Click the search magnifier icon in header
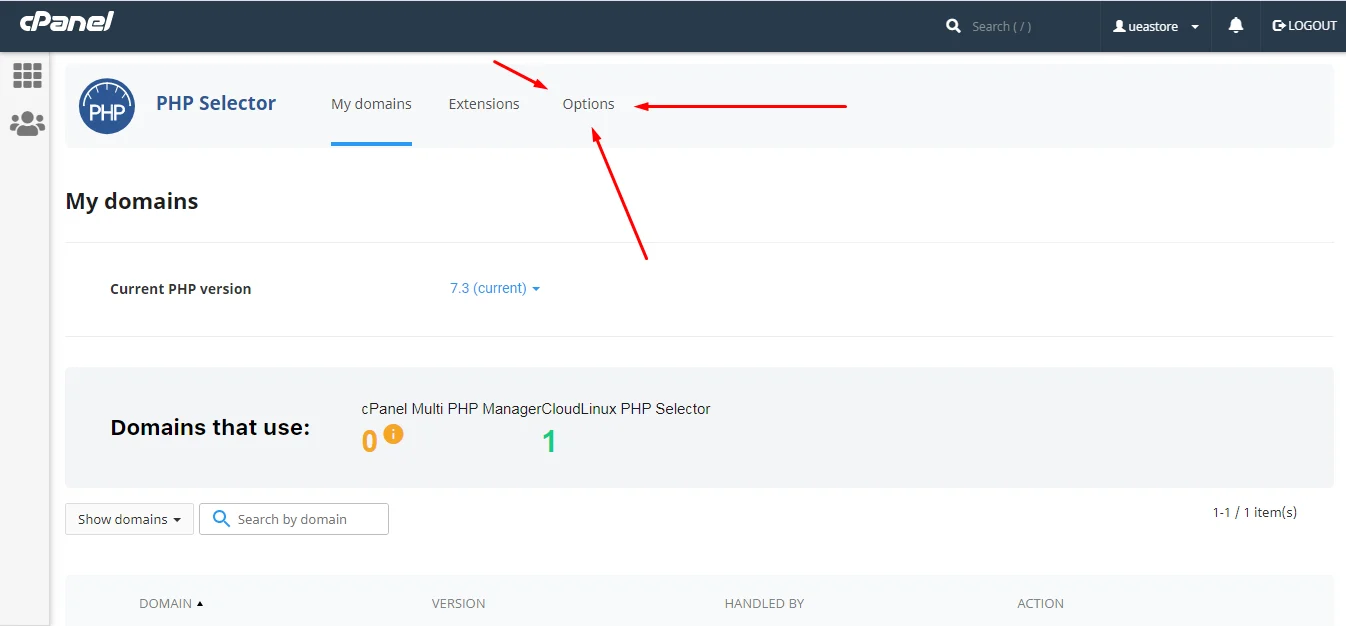 [x=953, y=26]
